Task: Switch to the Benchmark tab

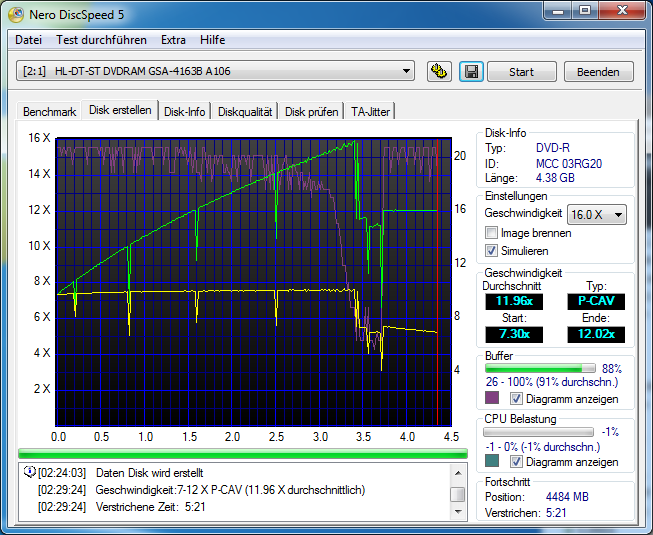Action: click(49, 112)
